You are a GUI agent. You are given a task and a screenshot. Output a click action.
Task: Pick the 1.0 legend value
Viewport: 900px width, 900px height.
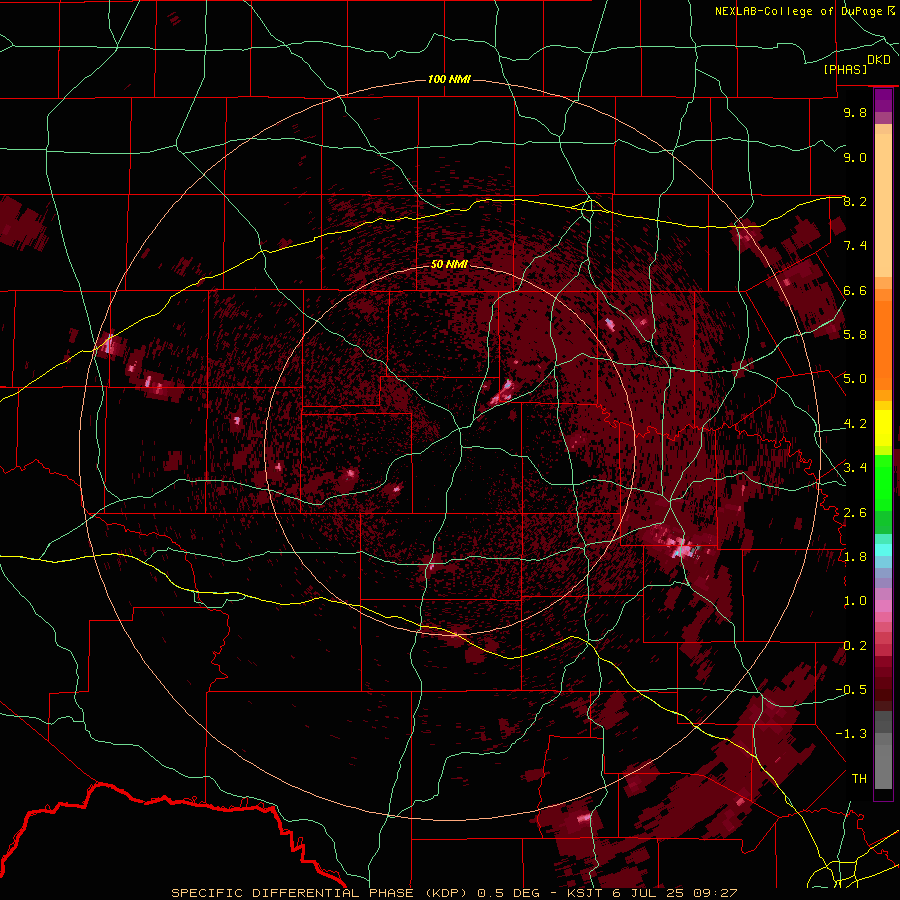(x=855, y=601)
